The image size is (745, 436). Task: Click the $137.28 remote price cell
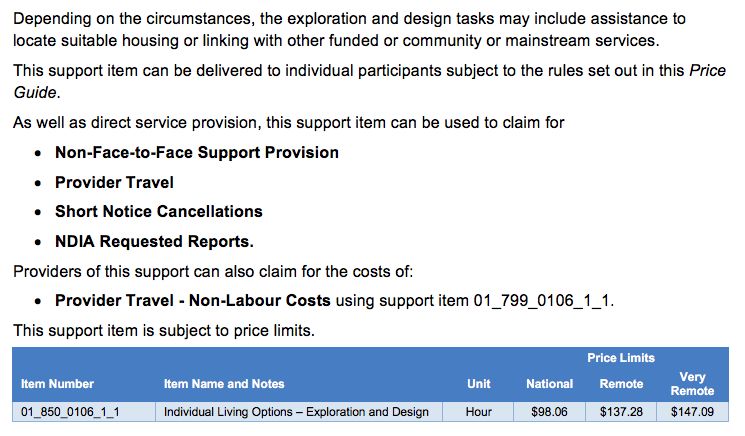(x=621, y=412)
